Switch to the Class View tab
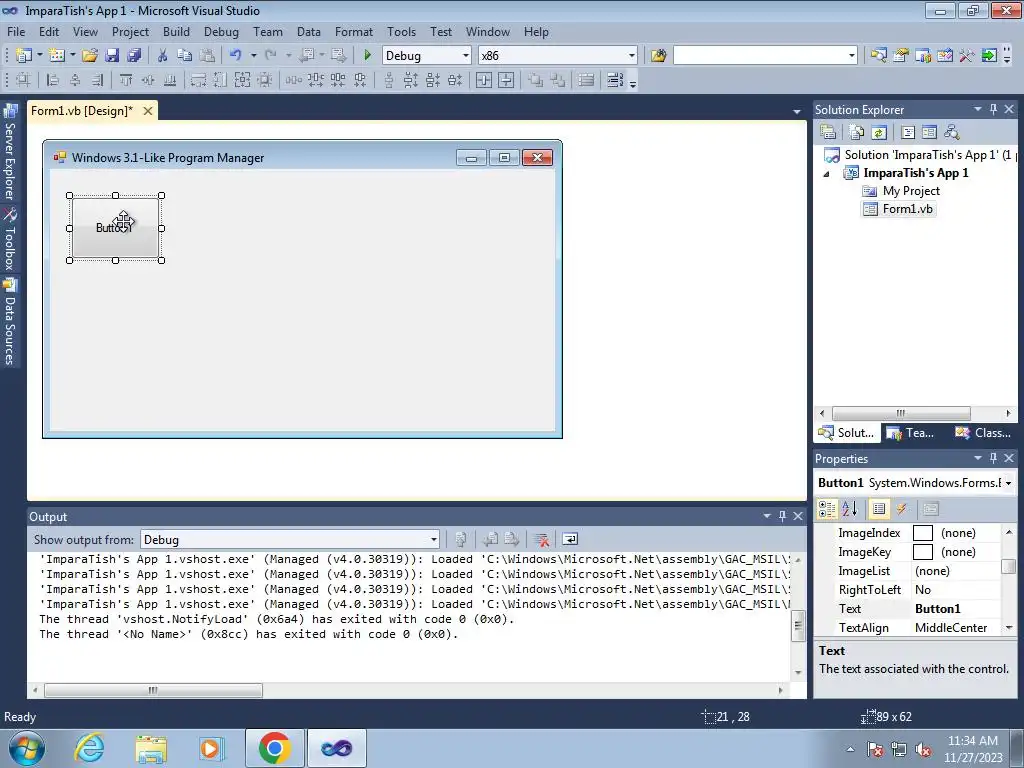 click(983, 432)
